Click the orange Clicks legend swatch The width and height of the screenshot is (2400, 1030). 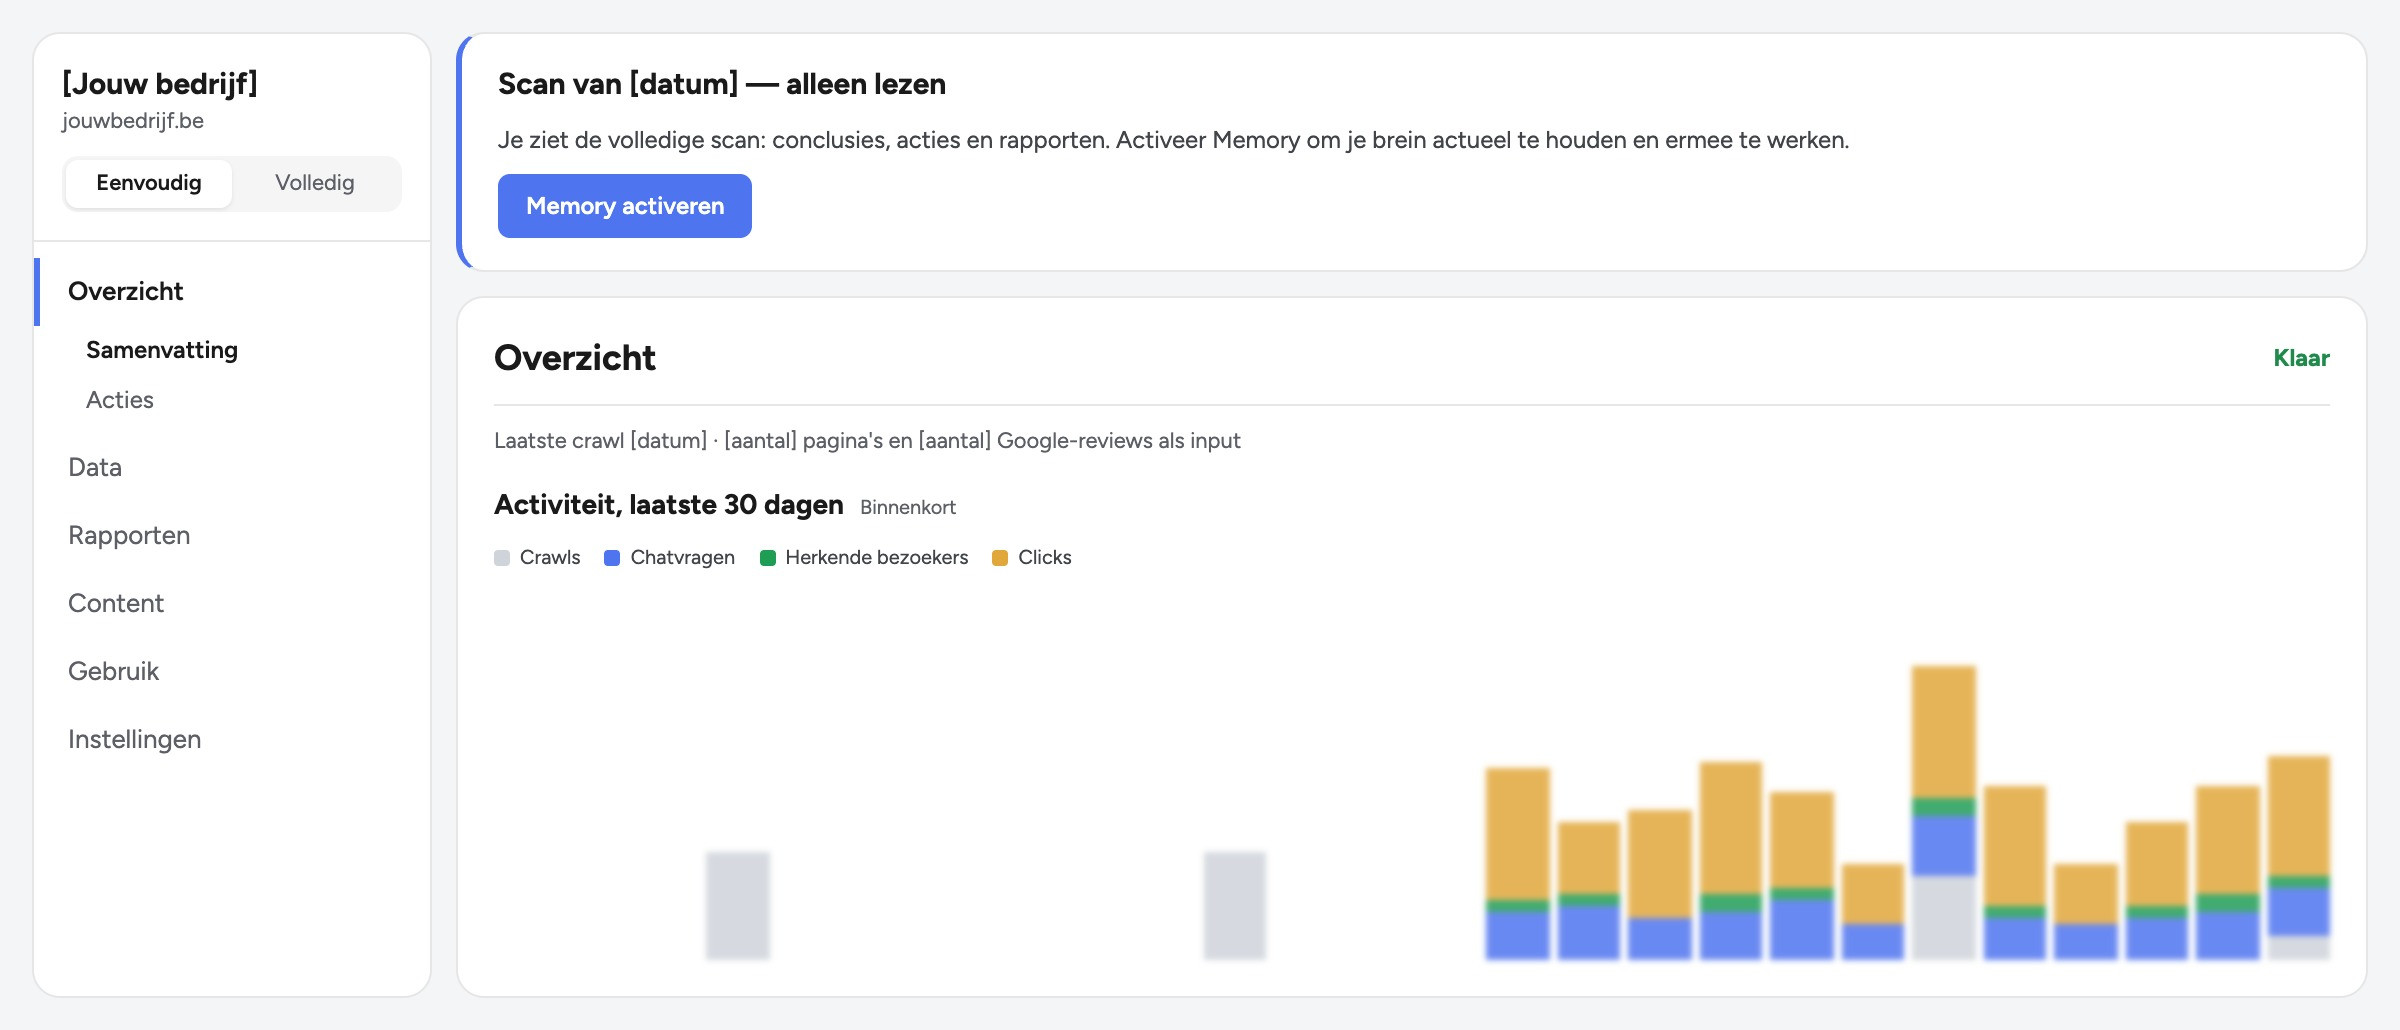pos(1000,558)
